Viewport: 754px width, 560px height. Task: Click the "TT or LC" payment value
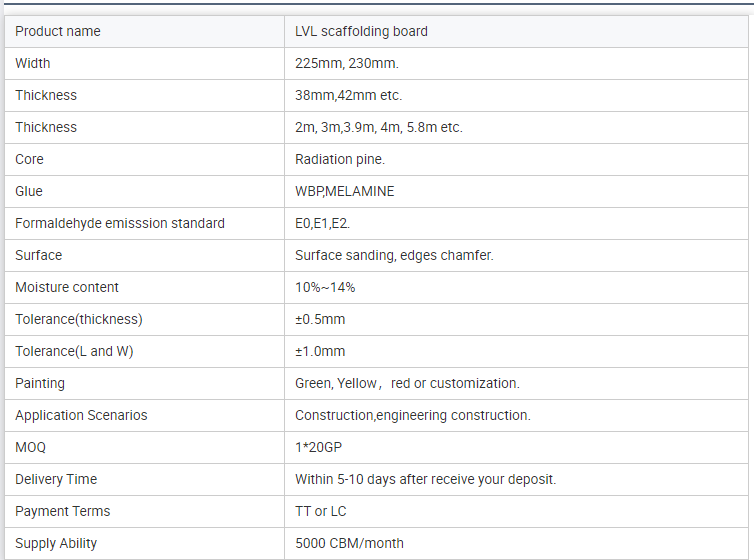(x=322, y=511)
